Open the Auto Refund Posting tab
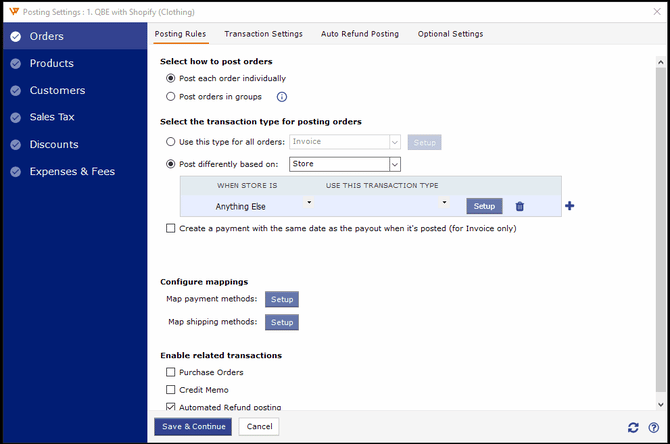The width and height of the screenshot is (670, 444). tap(359, 34)
